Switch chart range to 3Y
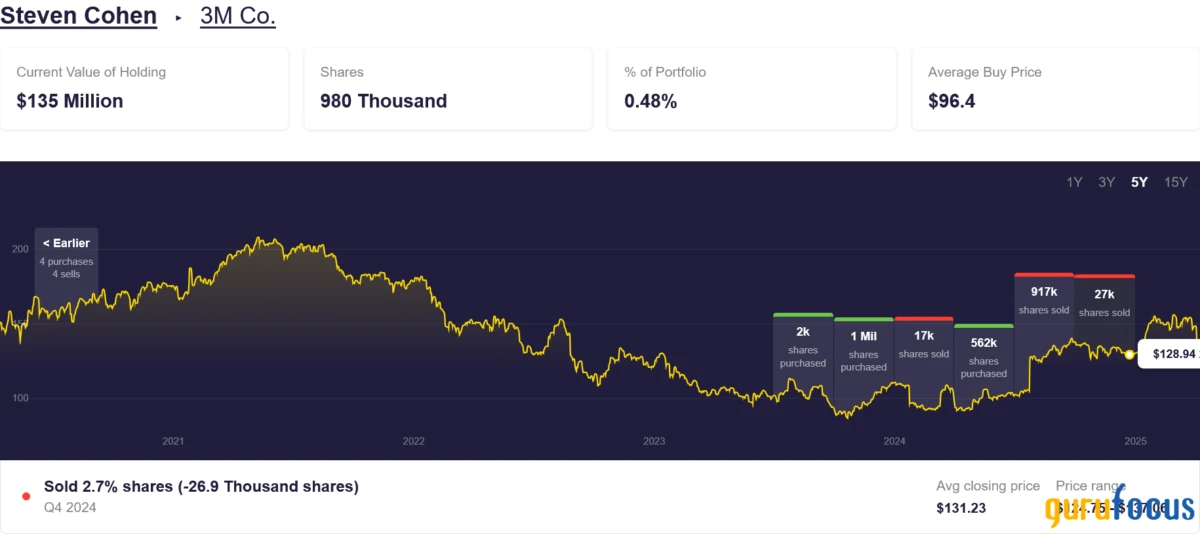1200x537 pixels. [x=1106, y=182]
